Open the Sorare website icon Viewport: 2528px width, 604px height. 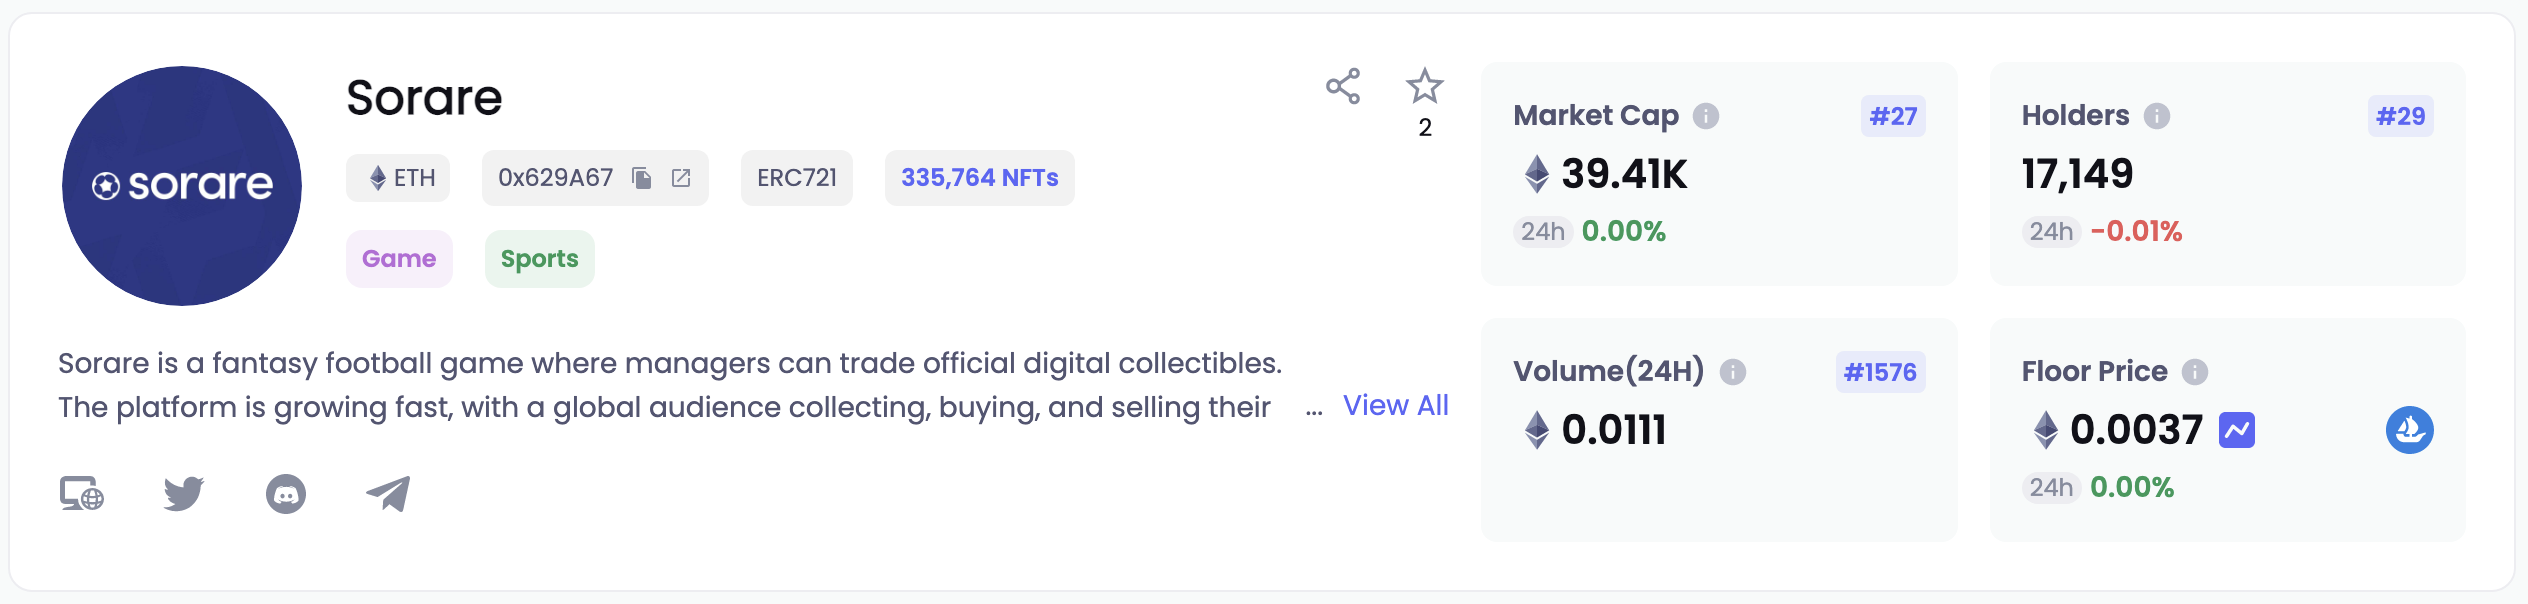[82, 494]
